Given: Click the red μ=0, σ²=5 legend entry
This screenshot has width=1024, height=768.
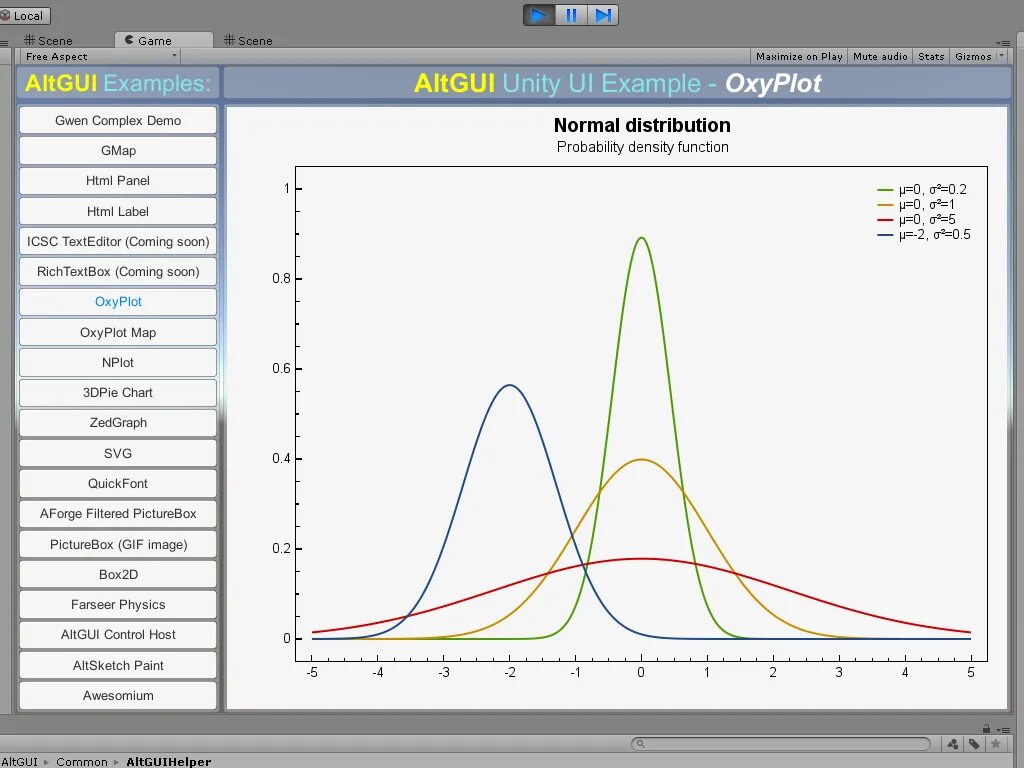Looking at the screenshot, I should tap(916, 219).
